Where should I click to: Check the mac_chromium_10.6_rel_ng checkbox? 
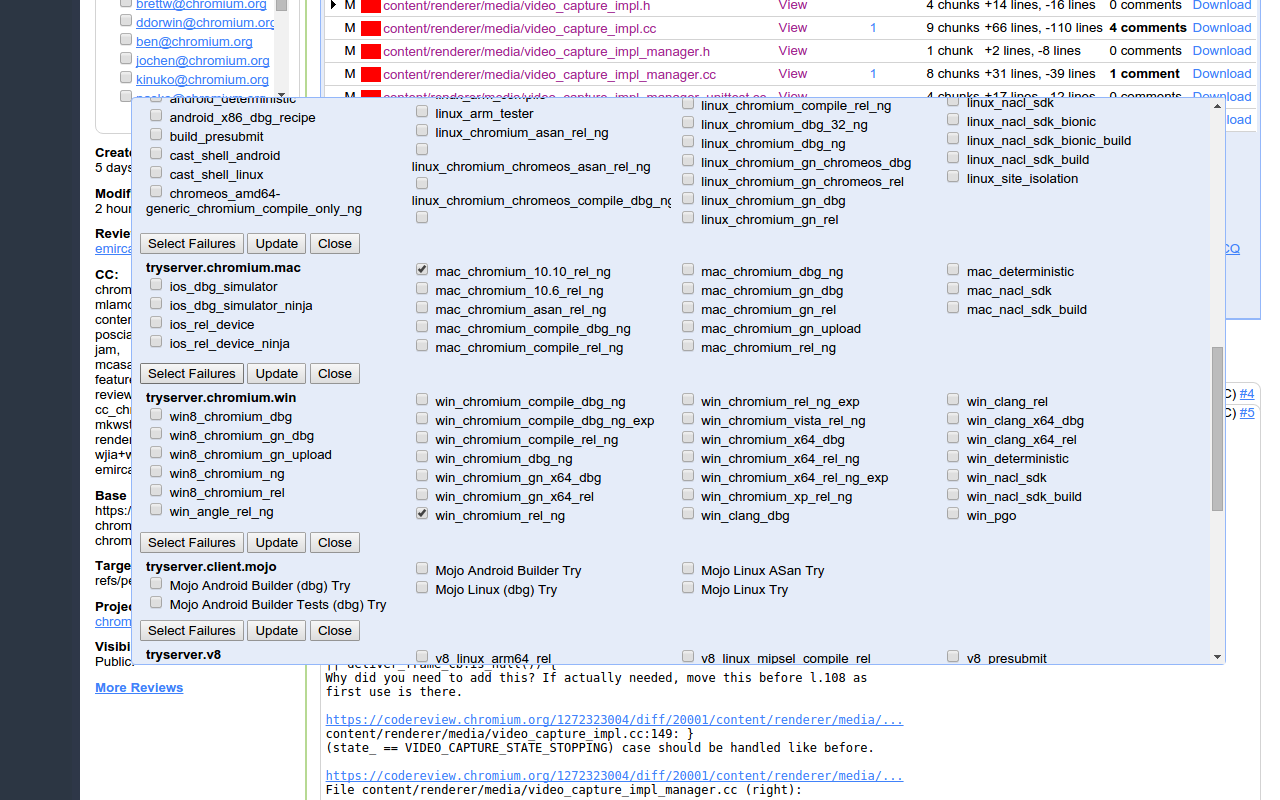422,289
